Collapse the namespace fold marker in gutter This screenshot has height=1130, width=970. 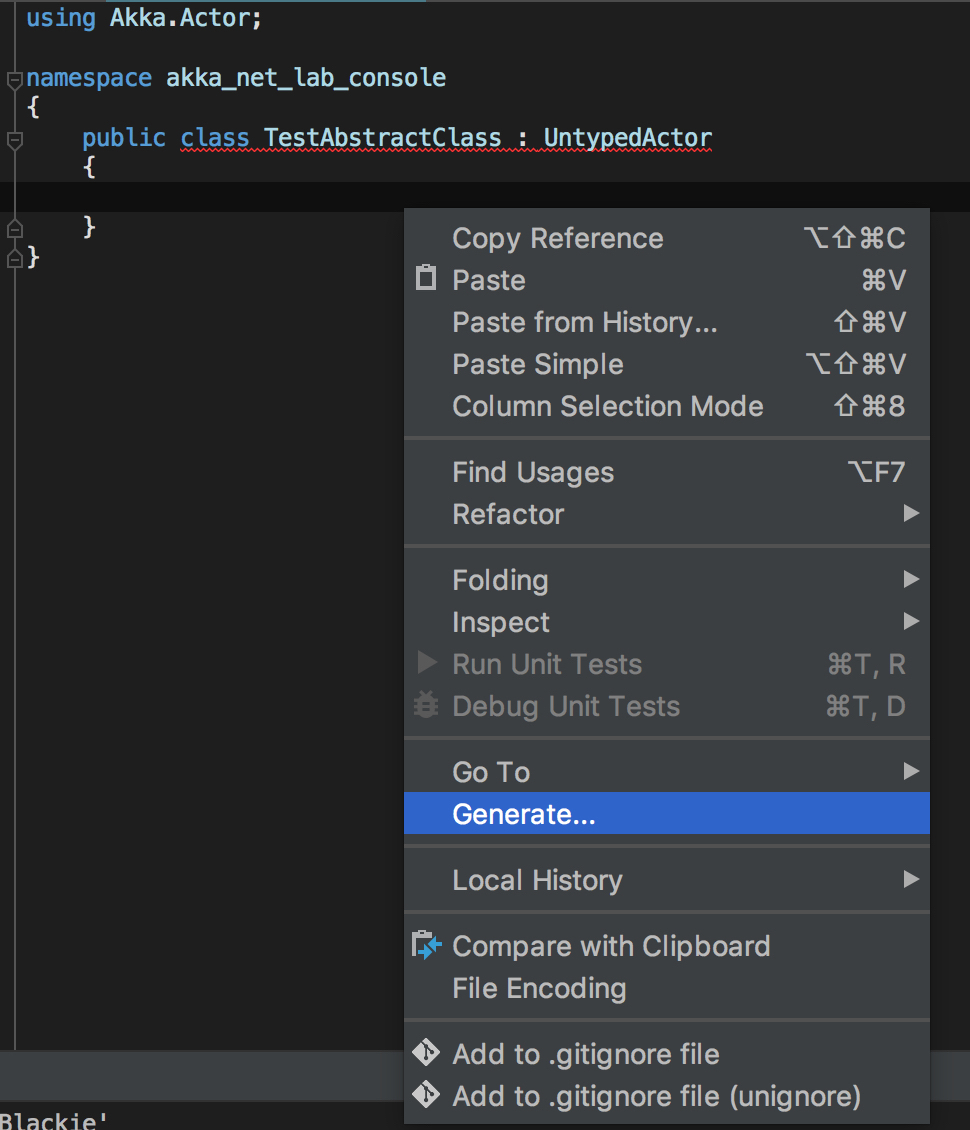[x=14, y=78]
